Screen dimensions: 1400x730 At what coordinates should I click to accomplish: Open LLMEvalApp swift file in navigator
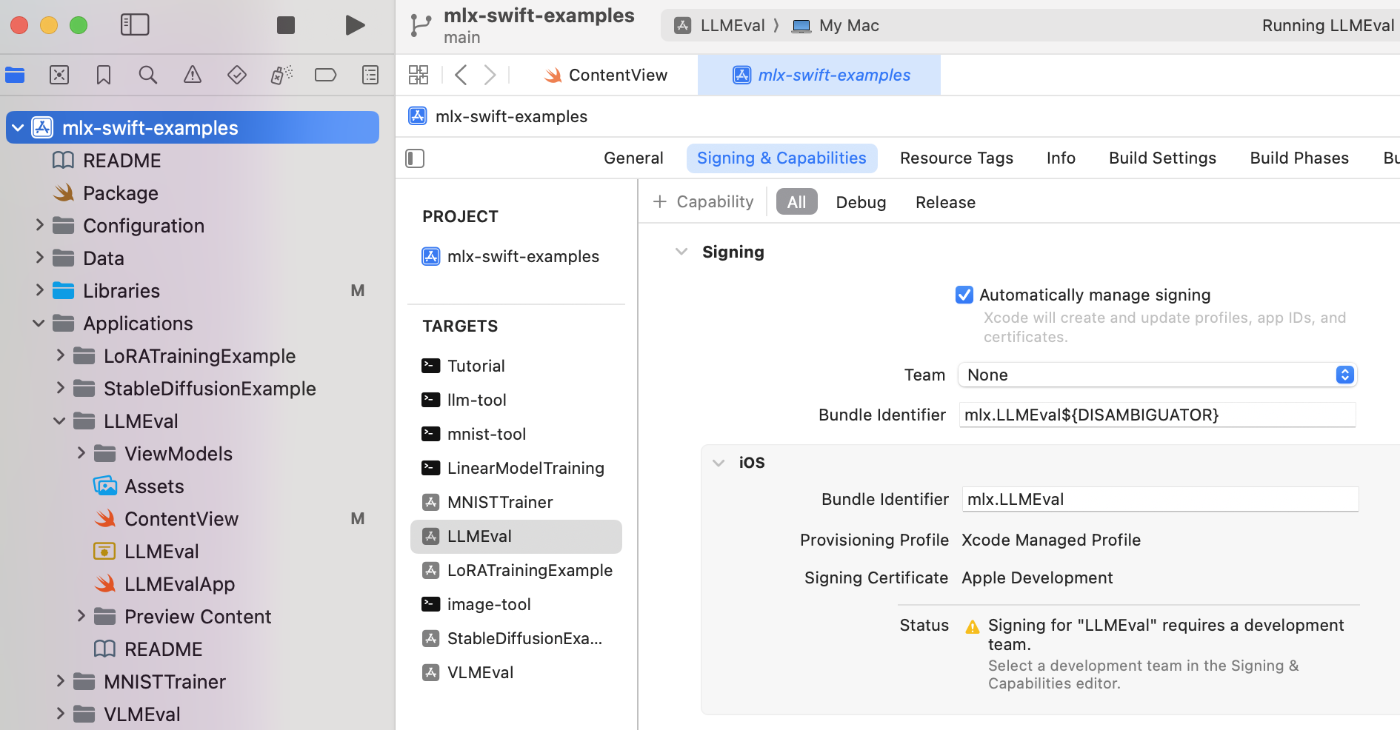179,584
